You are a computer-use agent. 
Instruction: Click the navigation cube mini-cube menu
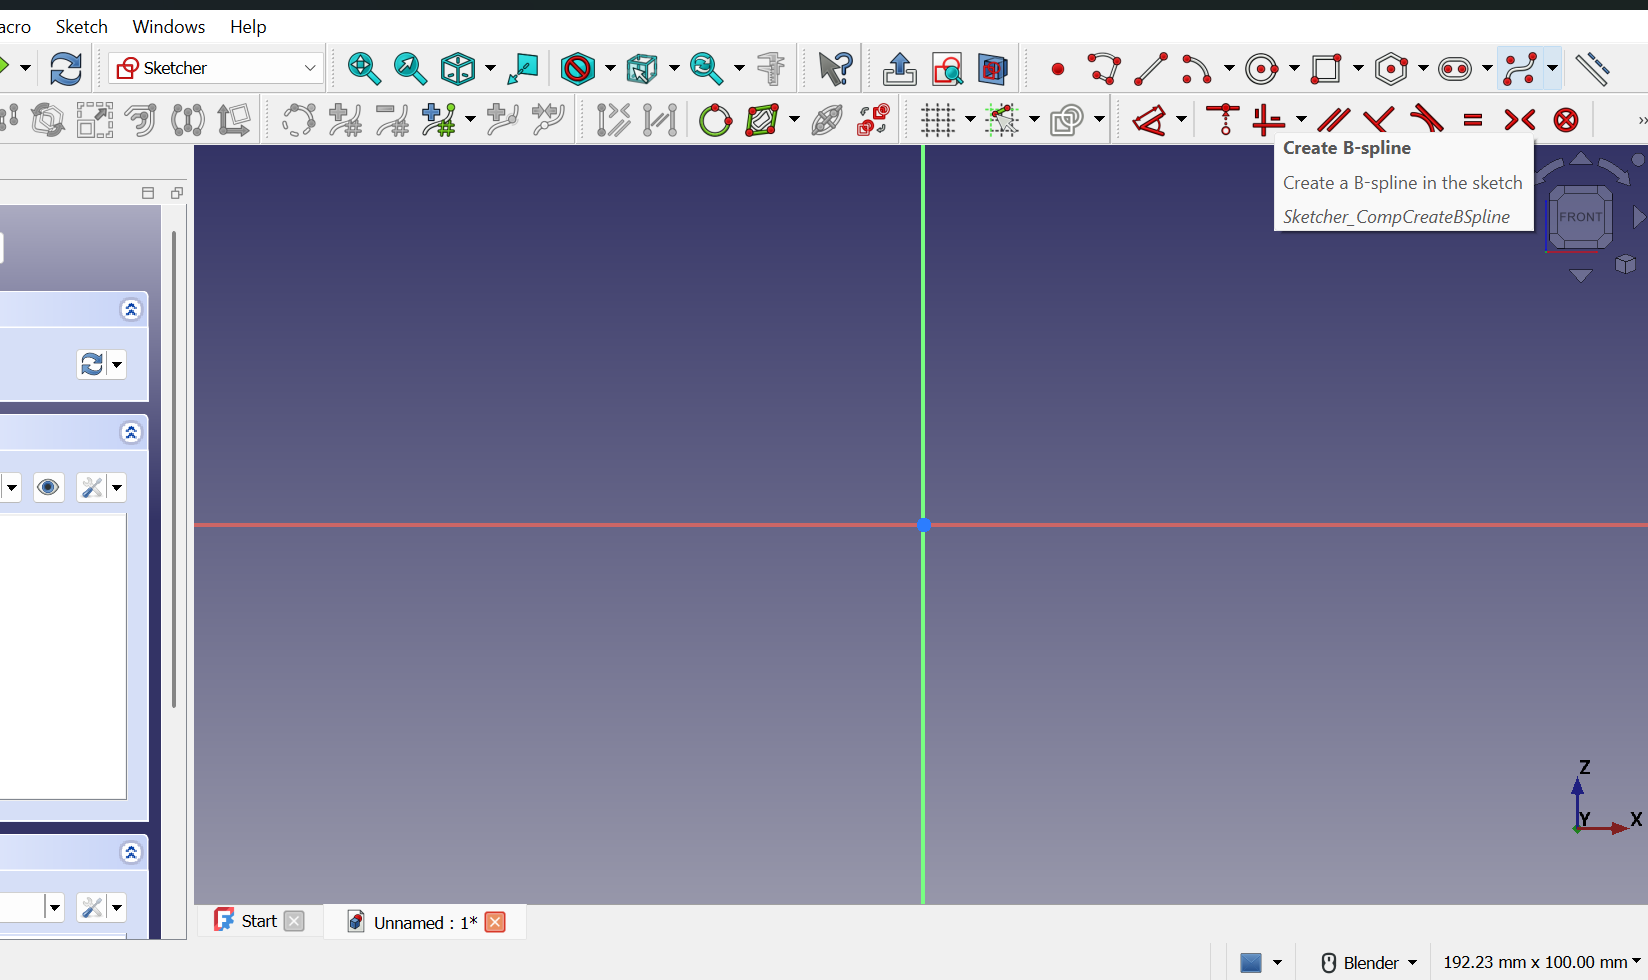(x=1626, y=264)
